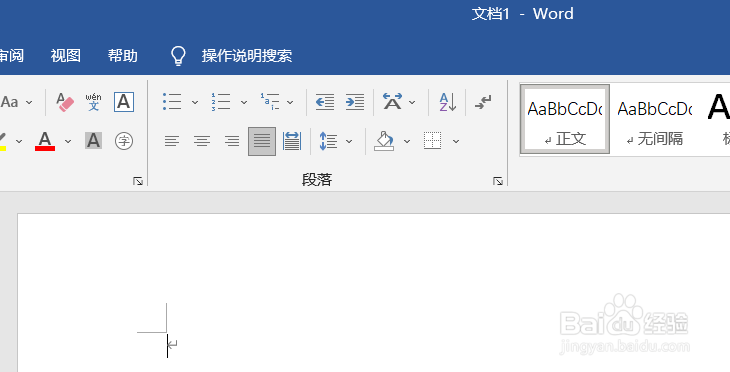Expand Asian Layout dropdown arrow

(412, 102)
